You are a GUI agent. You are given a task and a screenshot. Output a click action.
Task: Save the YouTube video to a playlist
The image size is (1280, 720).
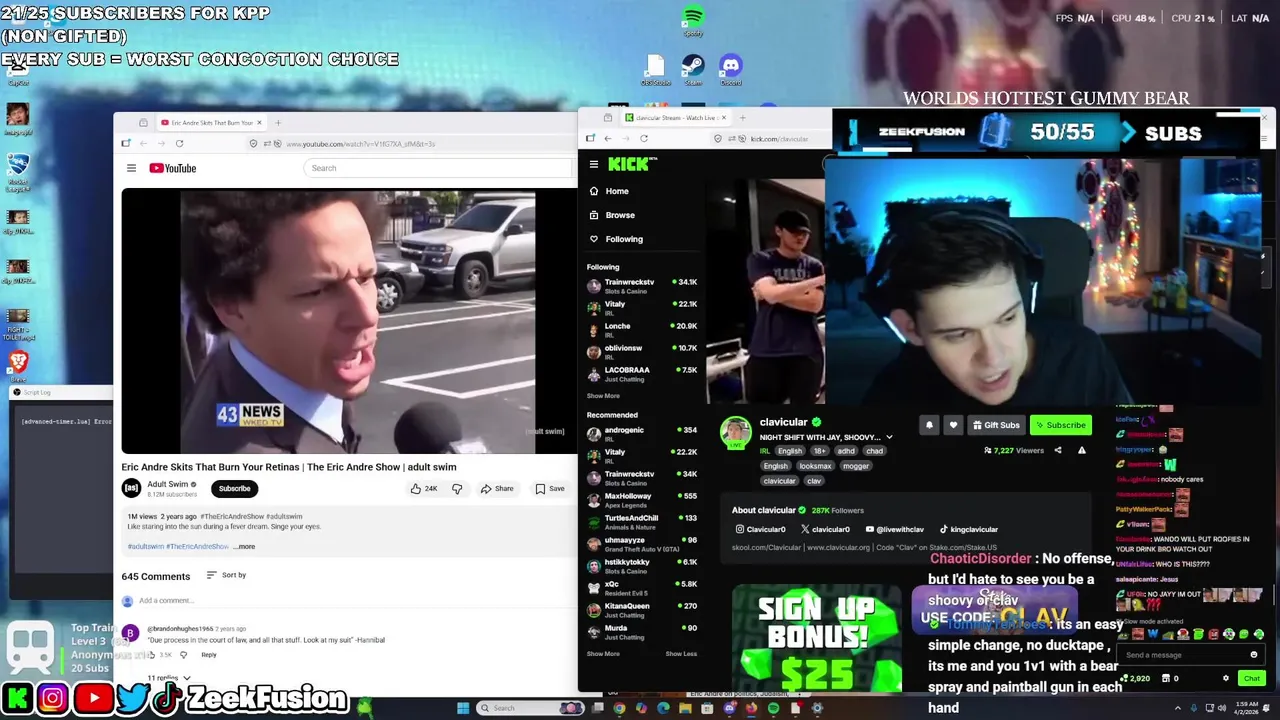click(x=550, y=488)
